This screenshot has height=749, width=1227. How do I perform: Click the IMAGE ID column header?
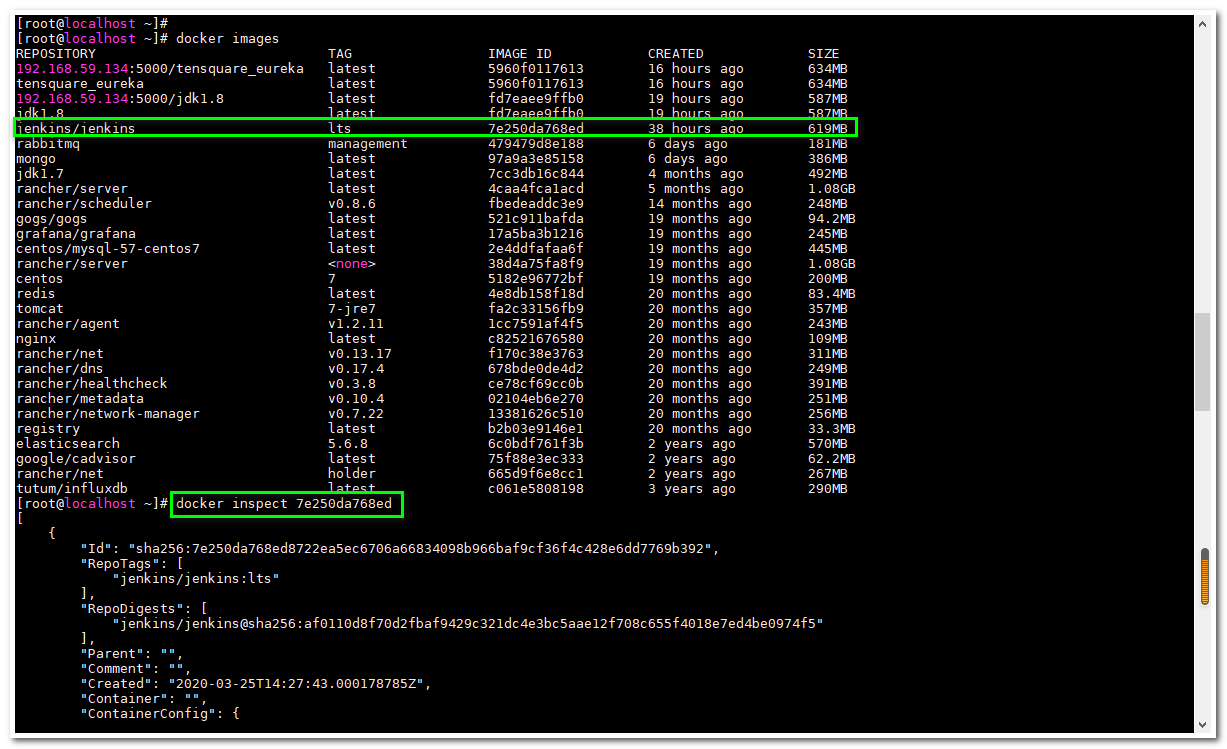(520, 53)
